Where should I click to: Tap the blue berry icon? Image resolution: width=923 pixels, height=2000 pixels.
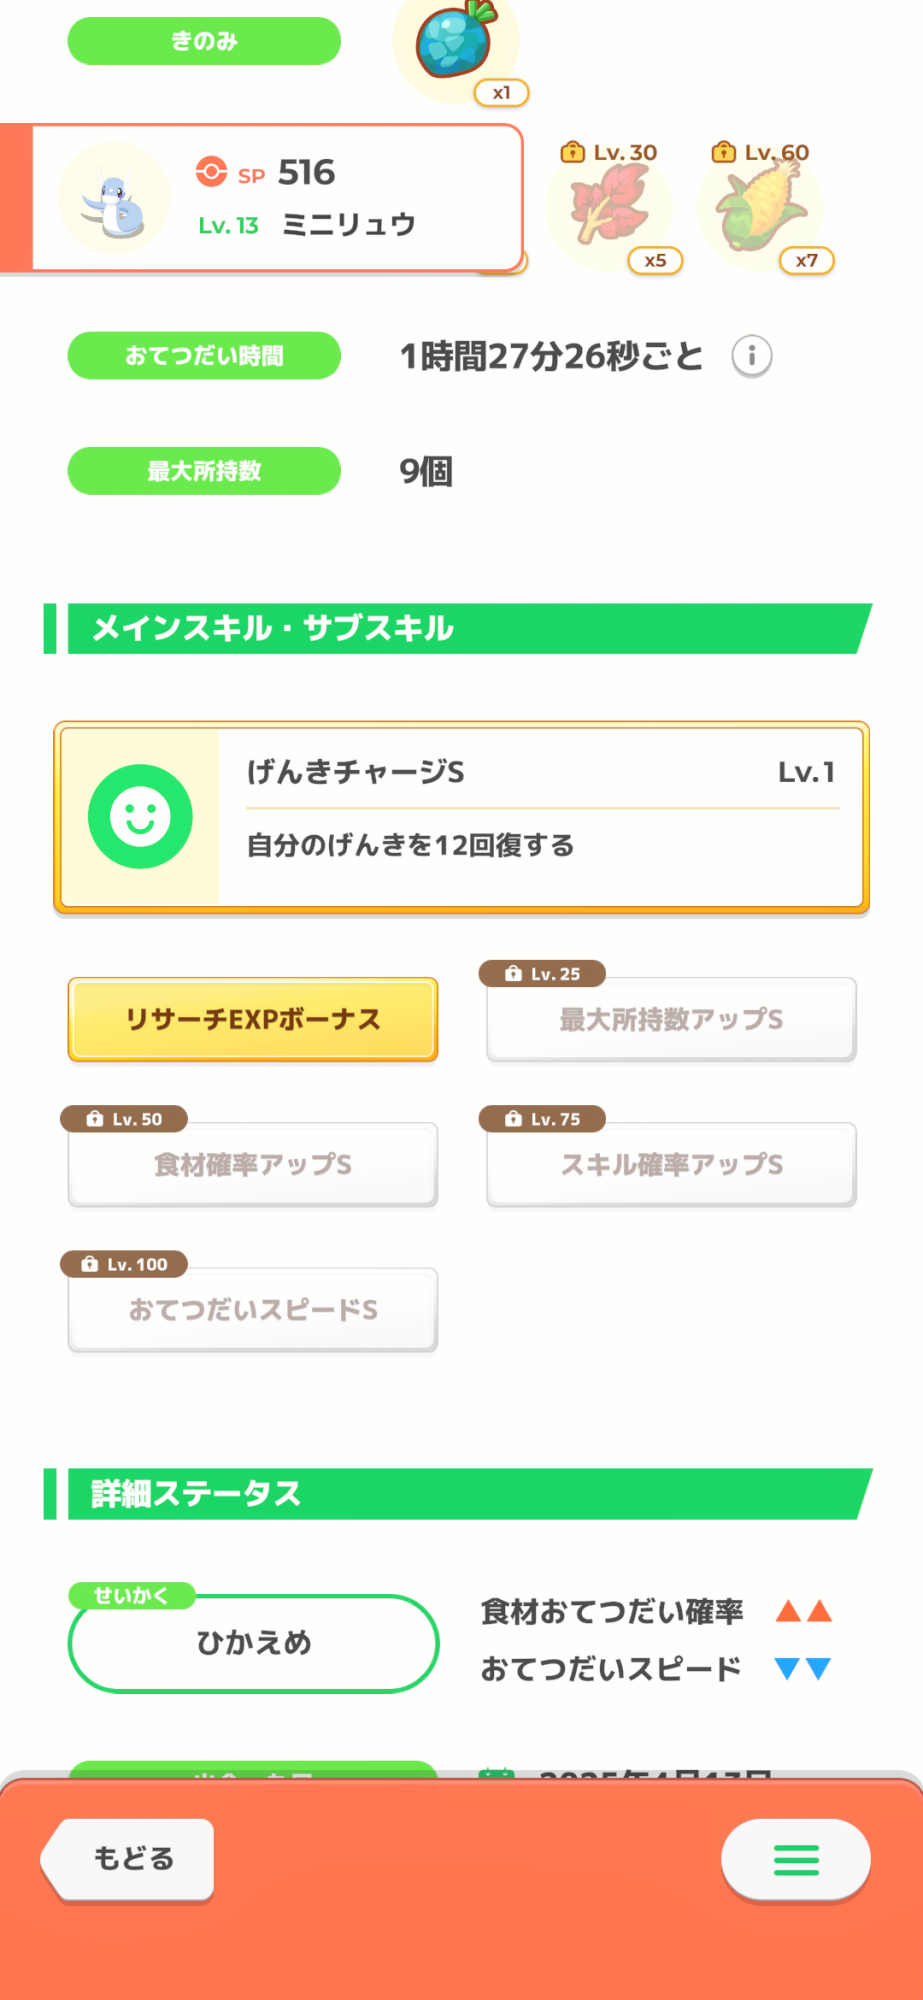tap(456, 44)
